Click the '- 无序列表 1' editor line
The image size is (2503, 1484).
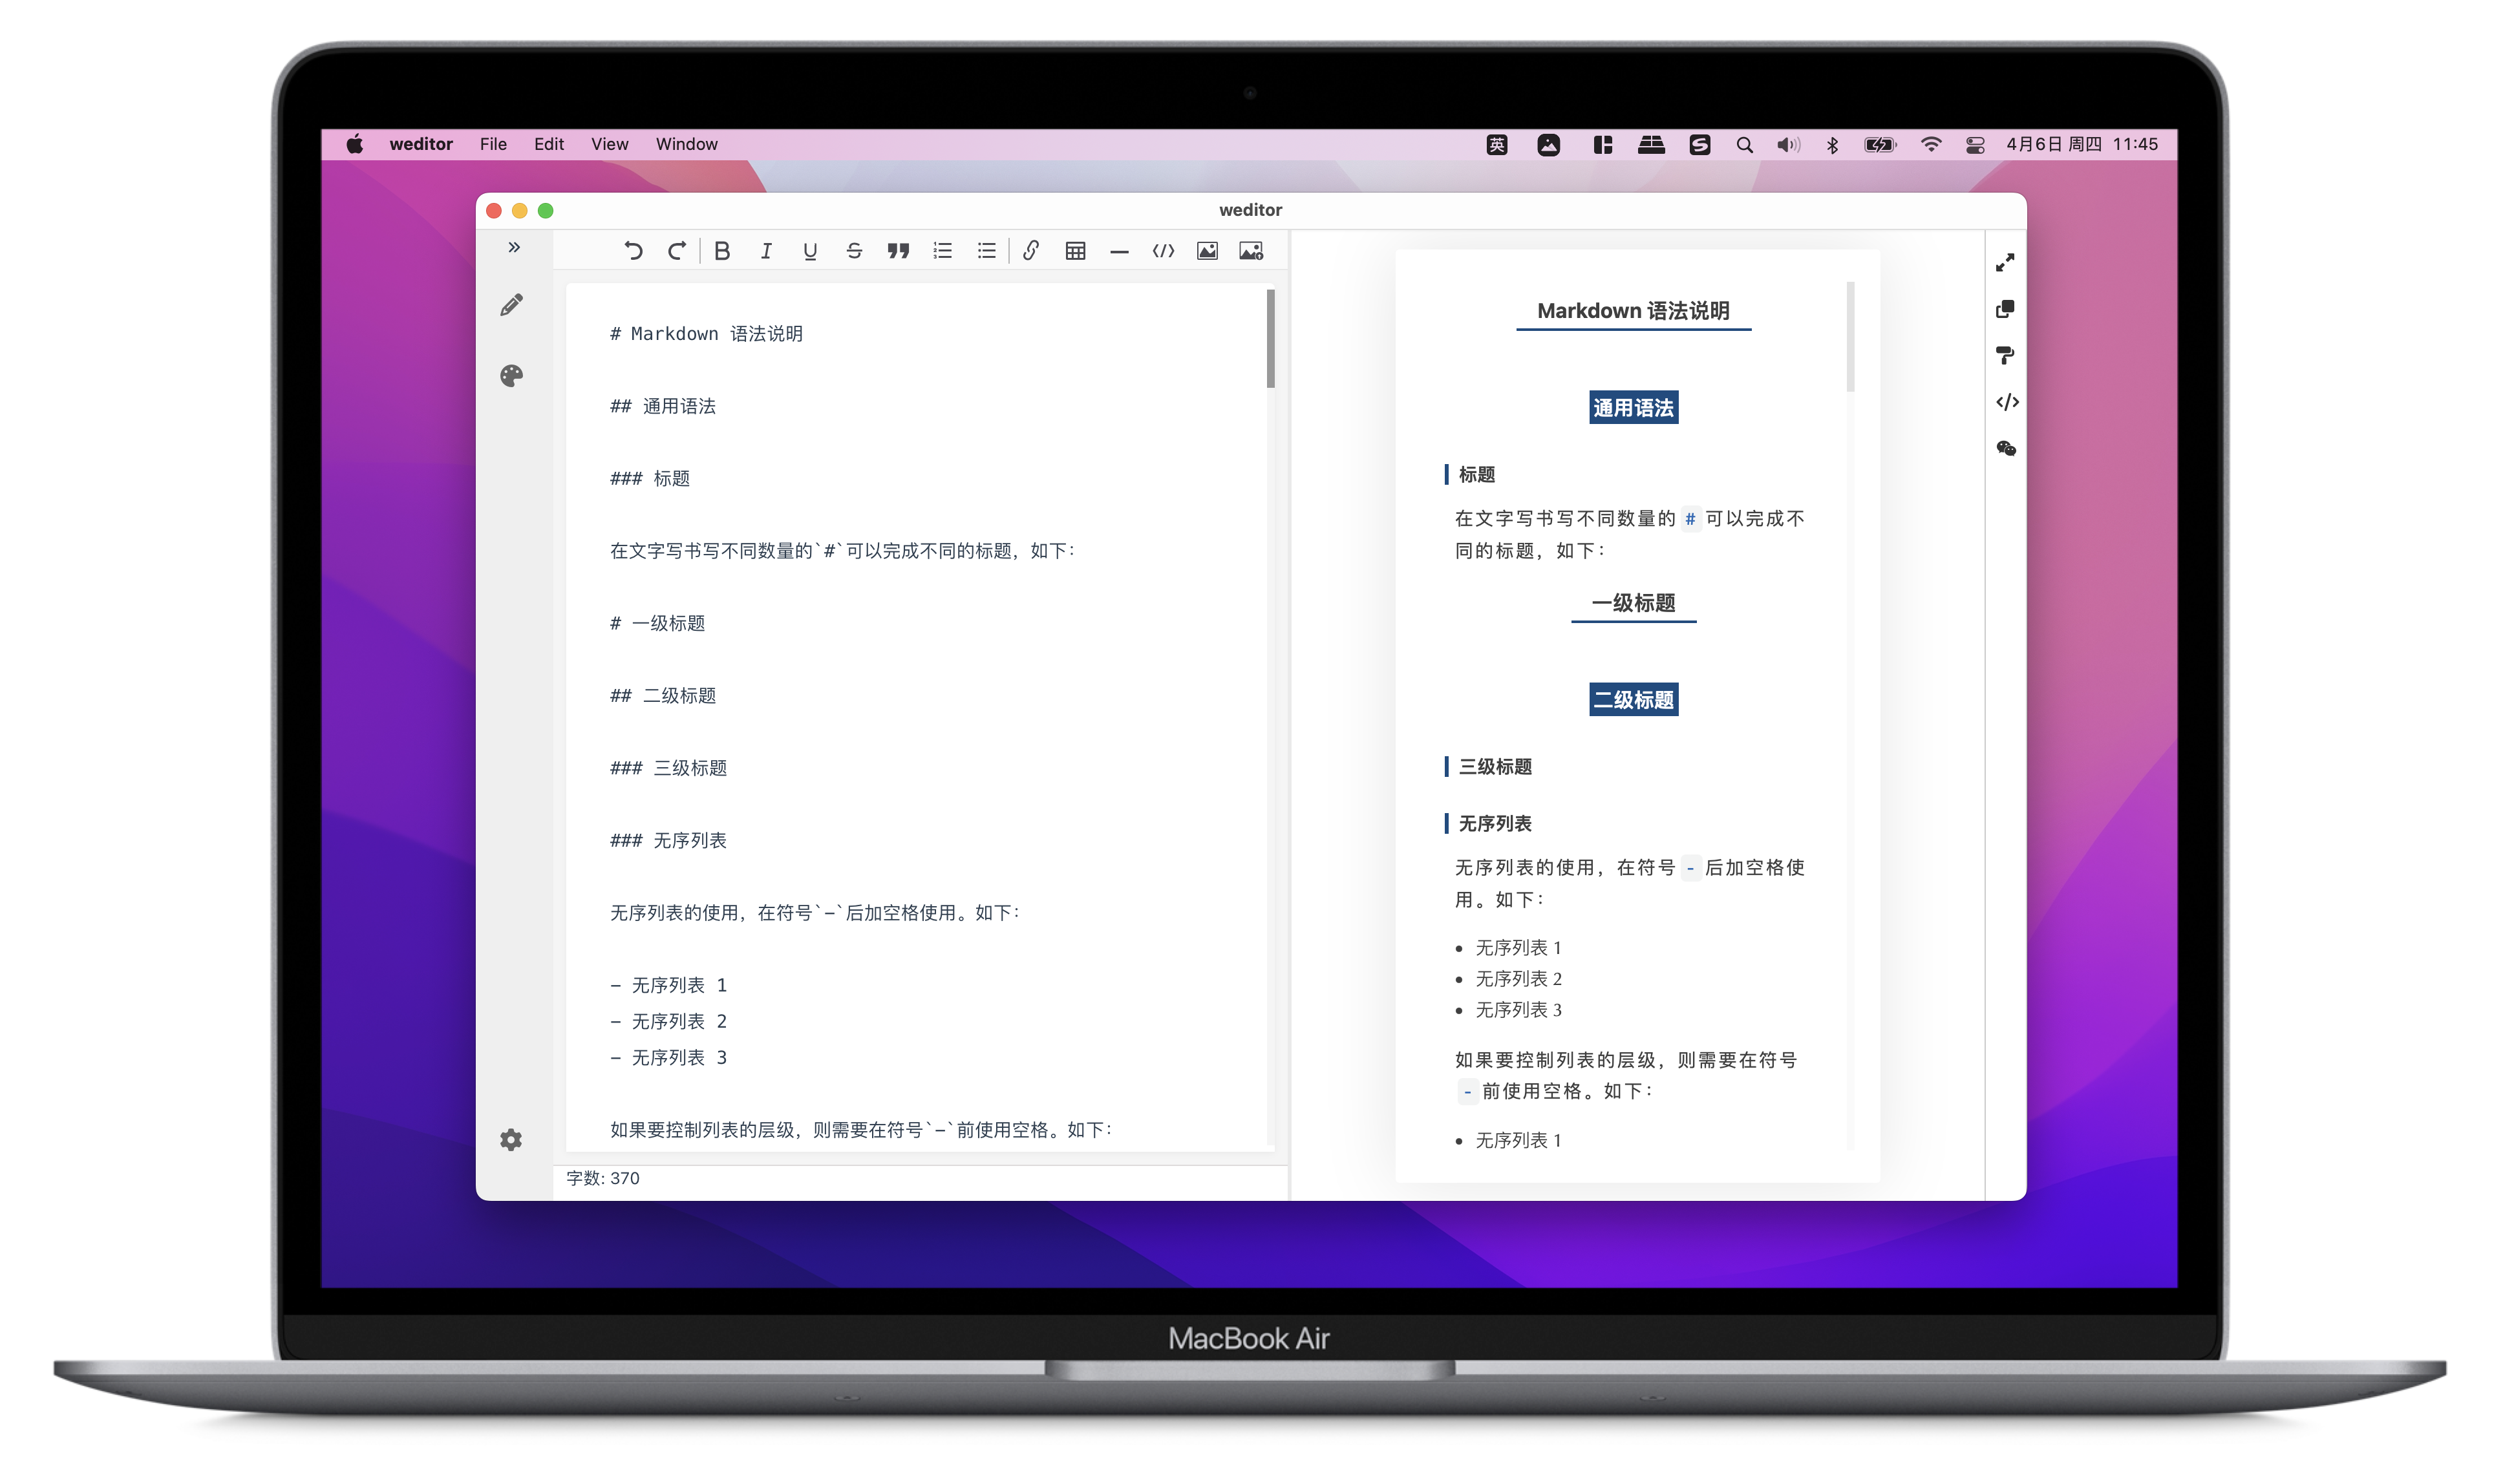(x=669, y=985)
